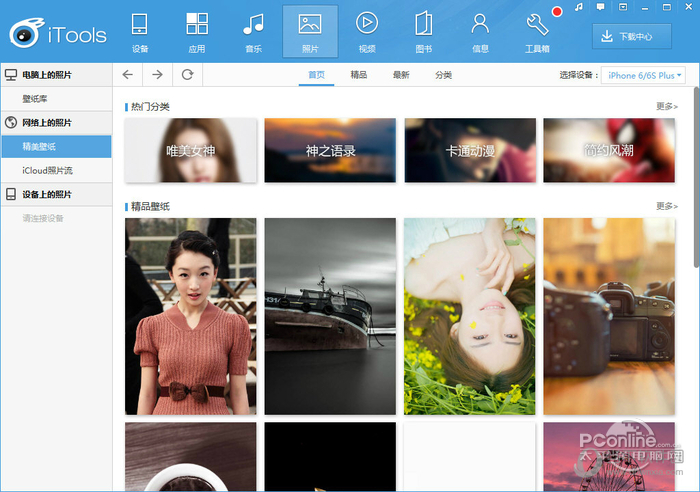Open the 图书 (Books) section icon
The image size is (700, 492).
(x=423, y=29)
